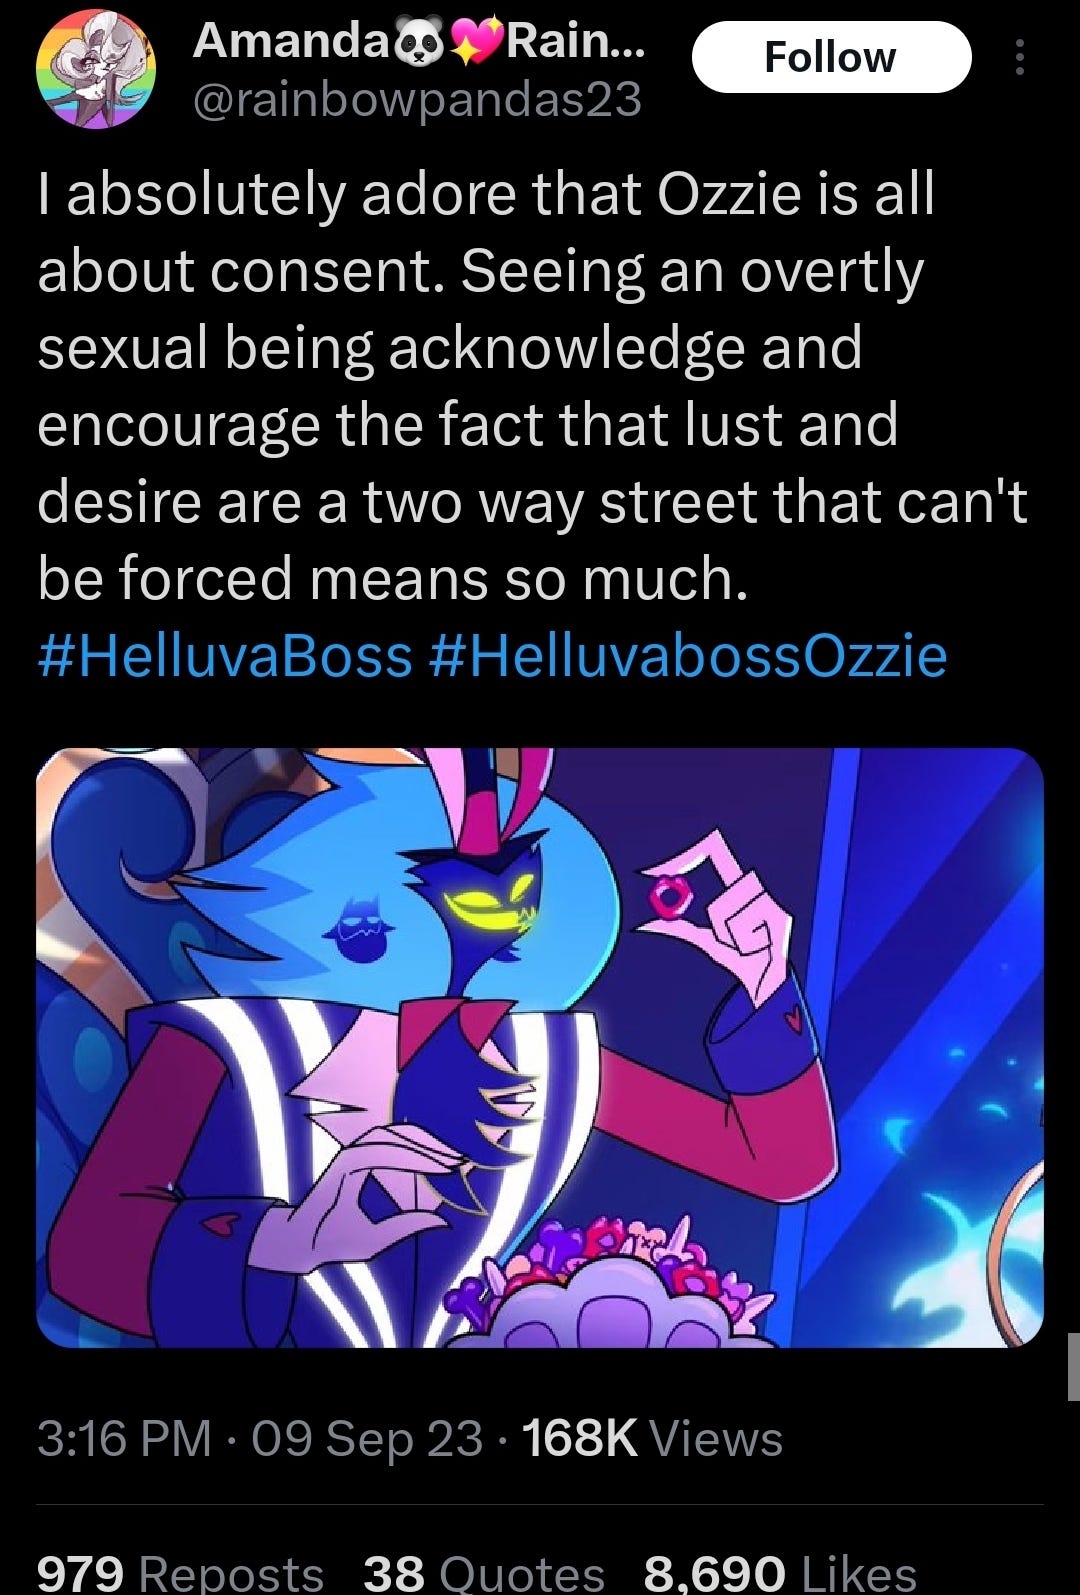Click the pink ring held by Ozzie
This screenshot has height=1595, width=1080.
tap(666, 899)
